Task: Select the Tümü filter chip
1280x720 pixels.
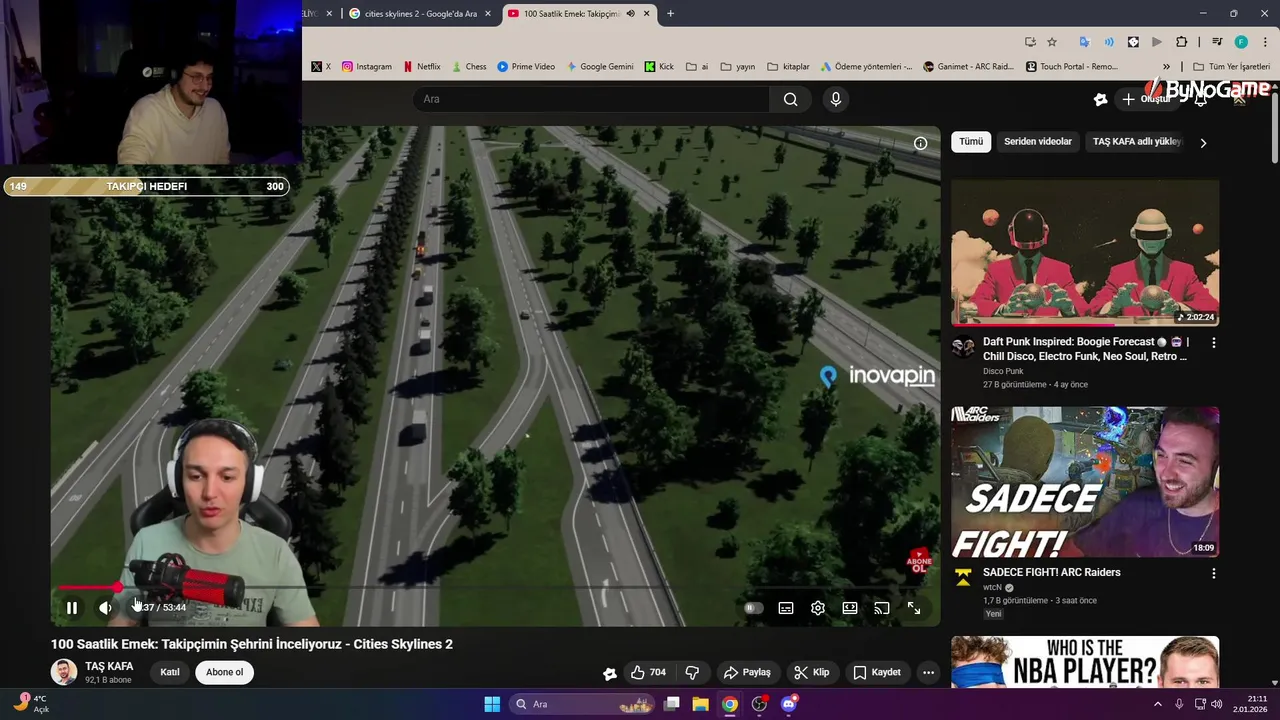Action: (971, 142)
